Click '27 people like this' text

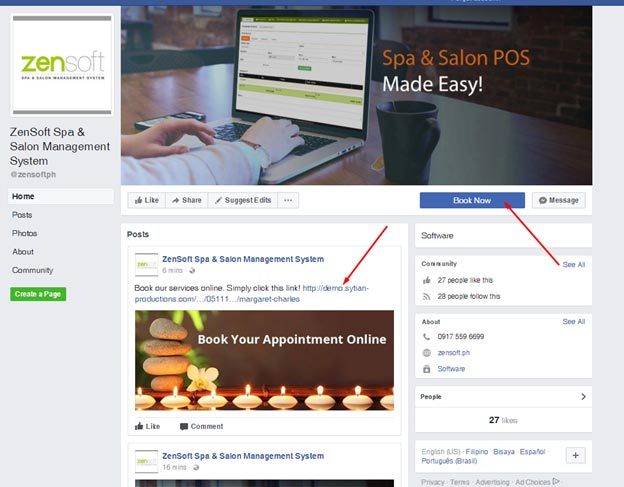465,280
